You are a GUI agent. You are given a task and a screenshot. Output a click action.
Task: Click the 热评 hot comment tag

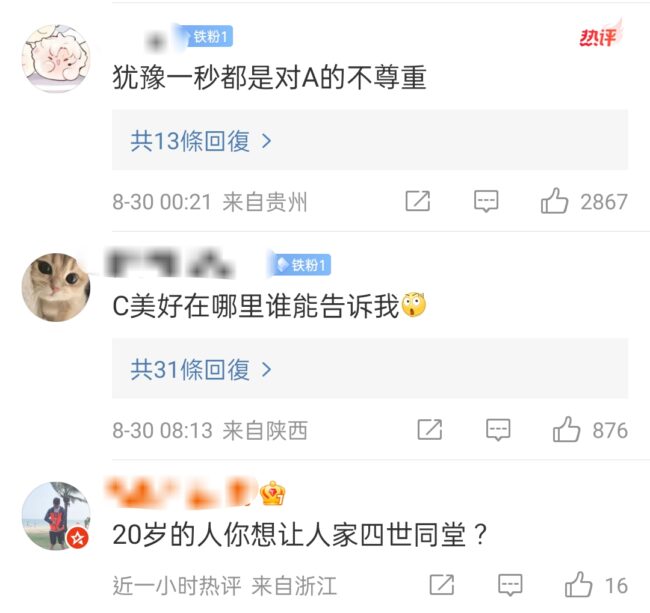pos(599,34)
